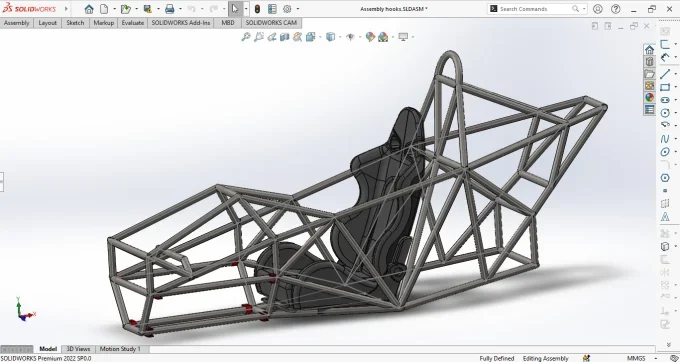Switch to the Layout tab
The width and height of the screenshot is (680, 362).
pos(48,23)
